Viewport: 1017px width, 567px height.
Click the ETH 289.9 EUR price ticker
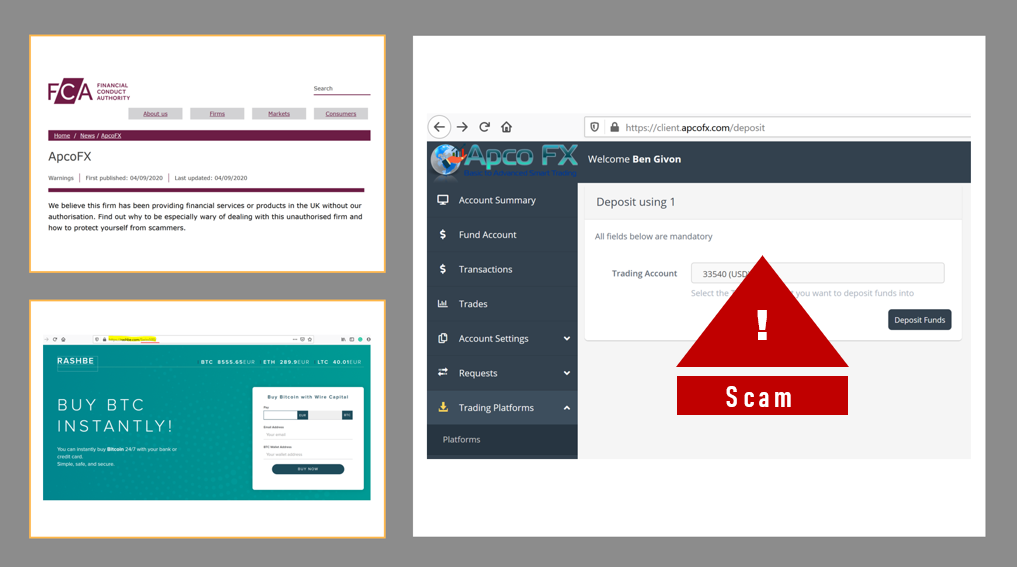point(286,362)
